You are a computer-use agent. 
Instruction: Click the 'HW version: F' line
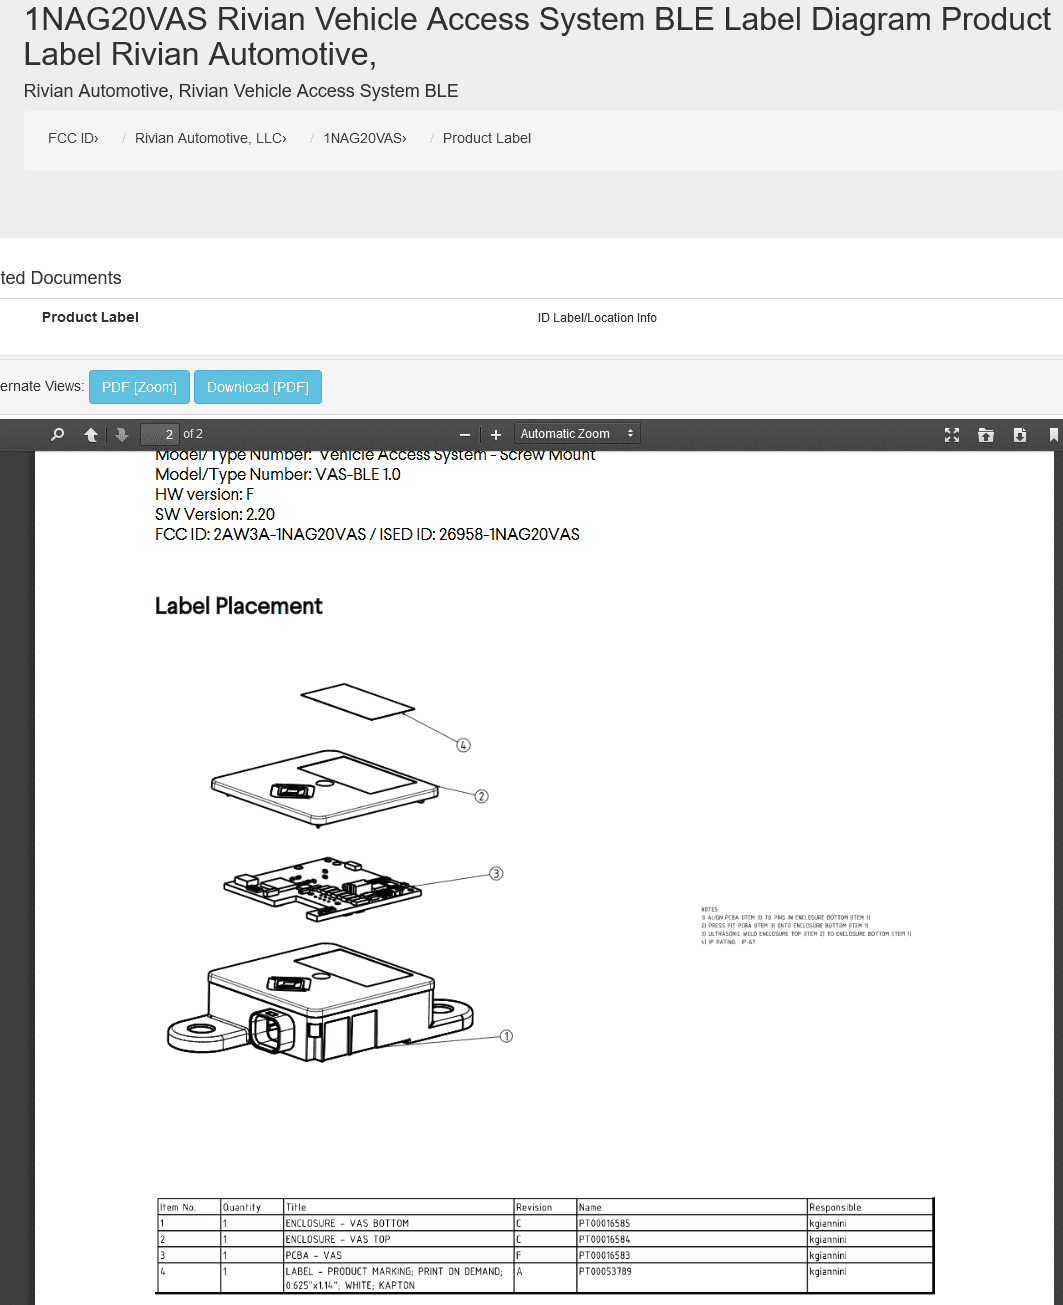[x=204, y=494]
